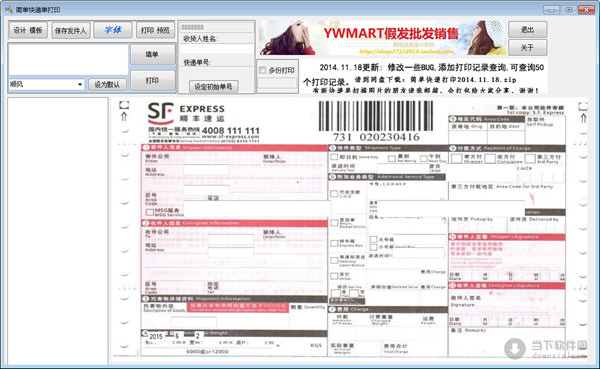The height and width of the screenshot is (369, 600).
Task: Click the 打印 print button
Action: pos(153,80)
